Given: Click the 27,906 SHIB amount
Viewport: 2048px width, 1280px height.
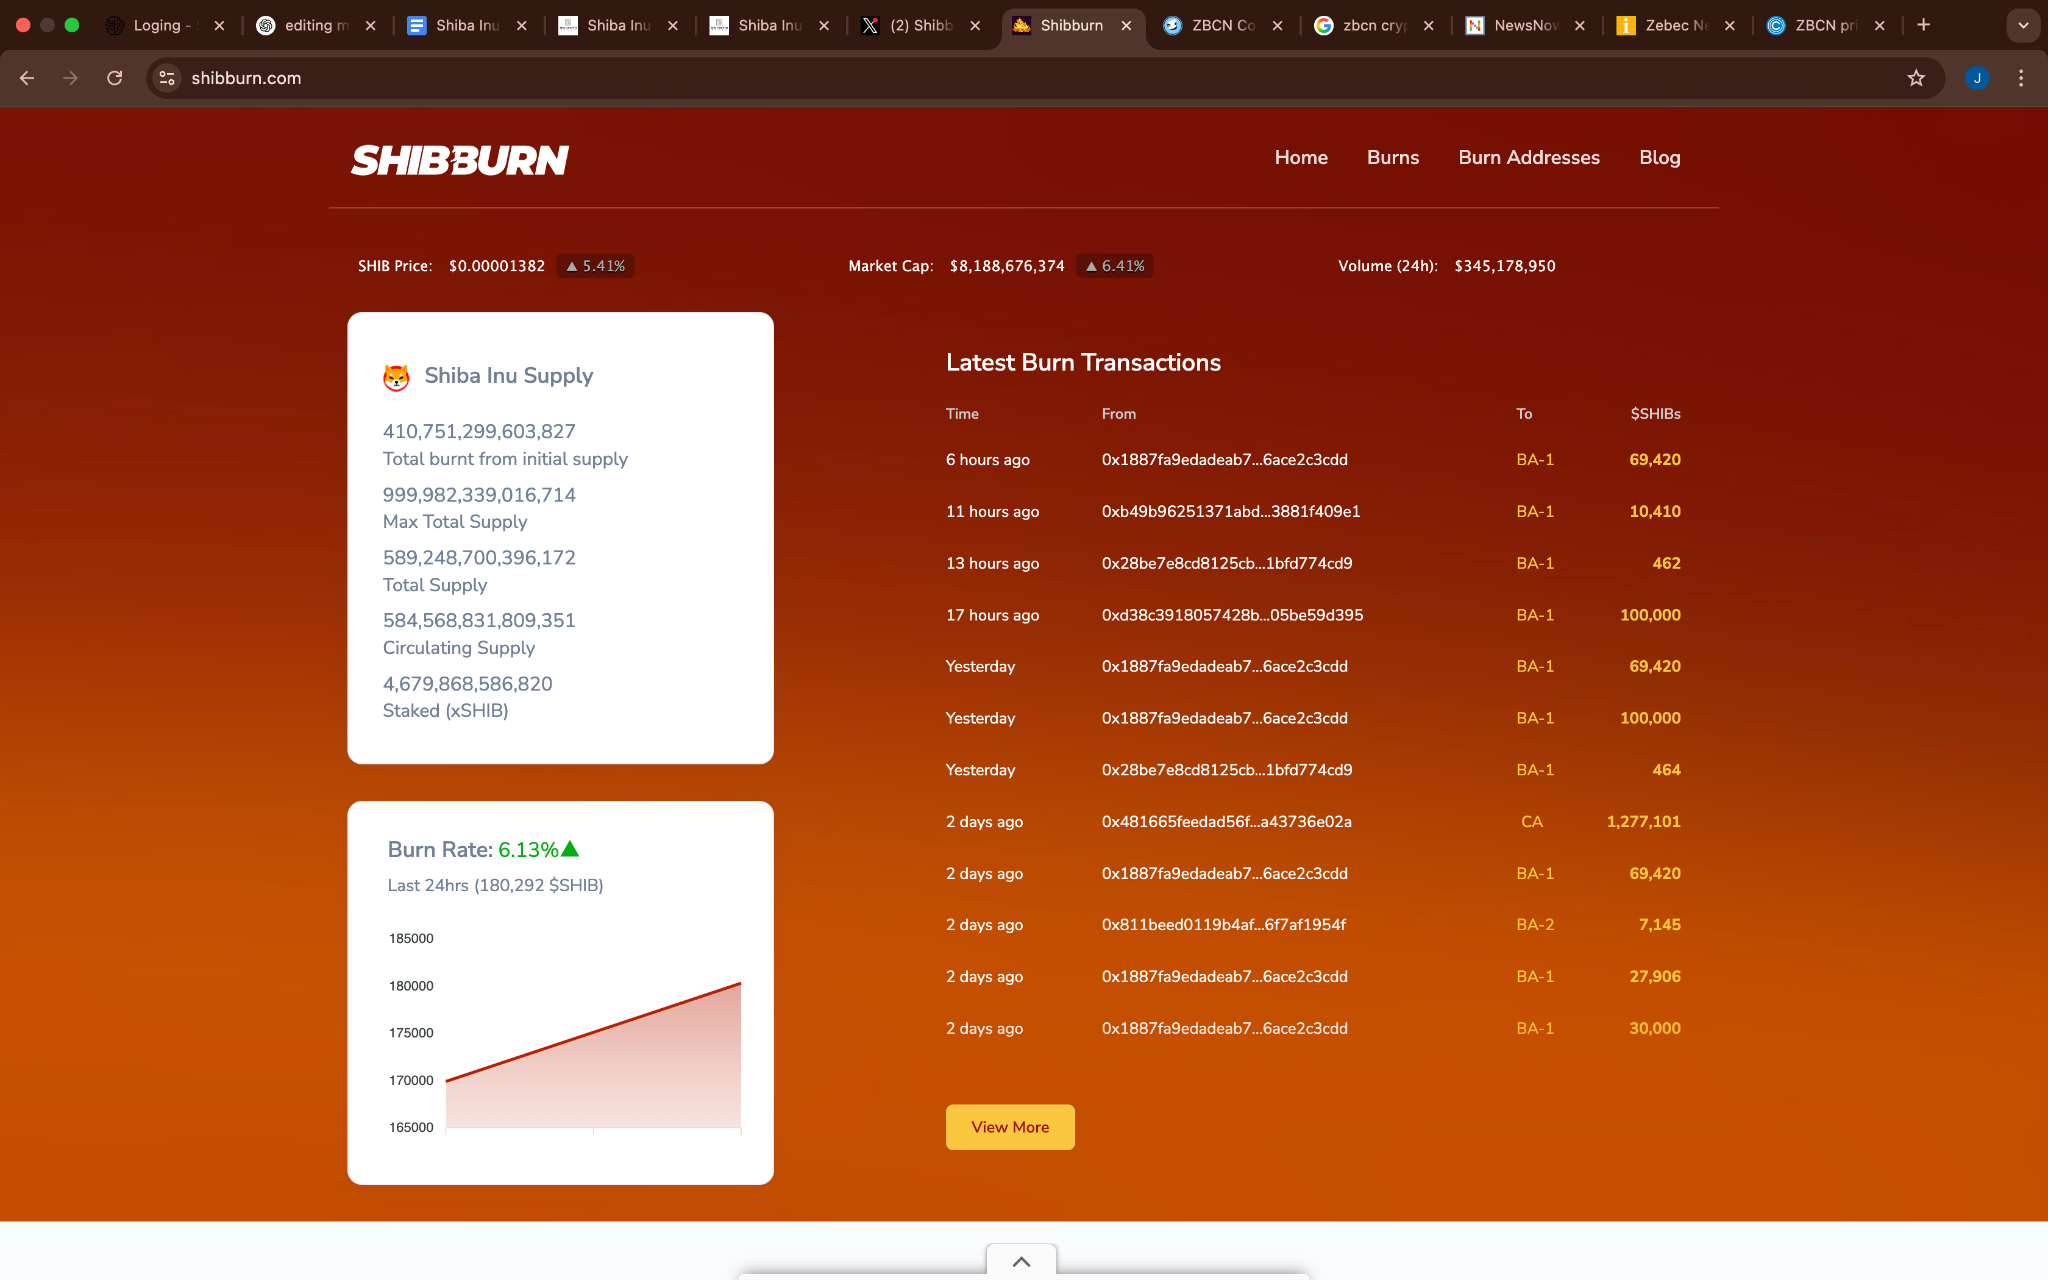Looking at the screenshot, I should pos(1655,977).
